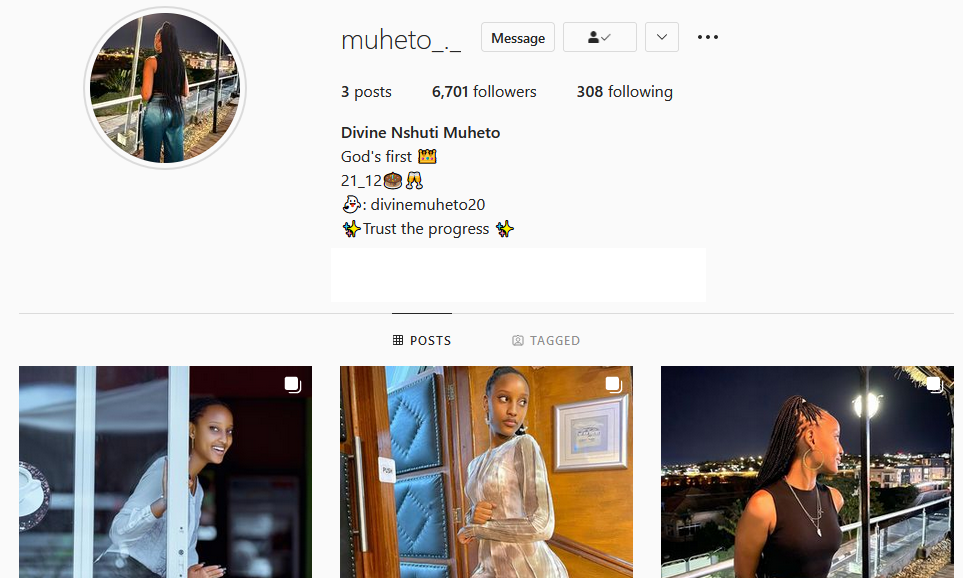The height and width of the screenshot is (578, 963).
Task: Click the 3 posts count
Action: 366,92
